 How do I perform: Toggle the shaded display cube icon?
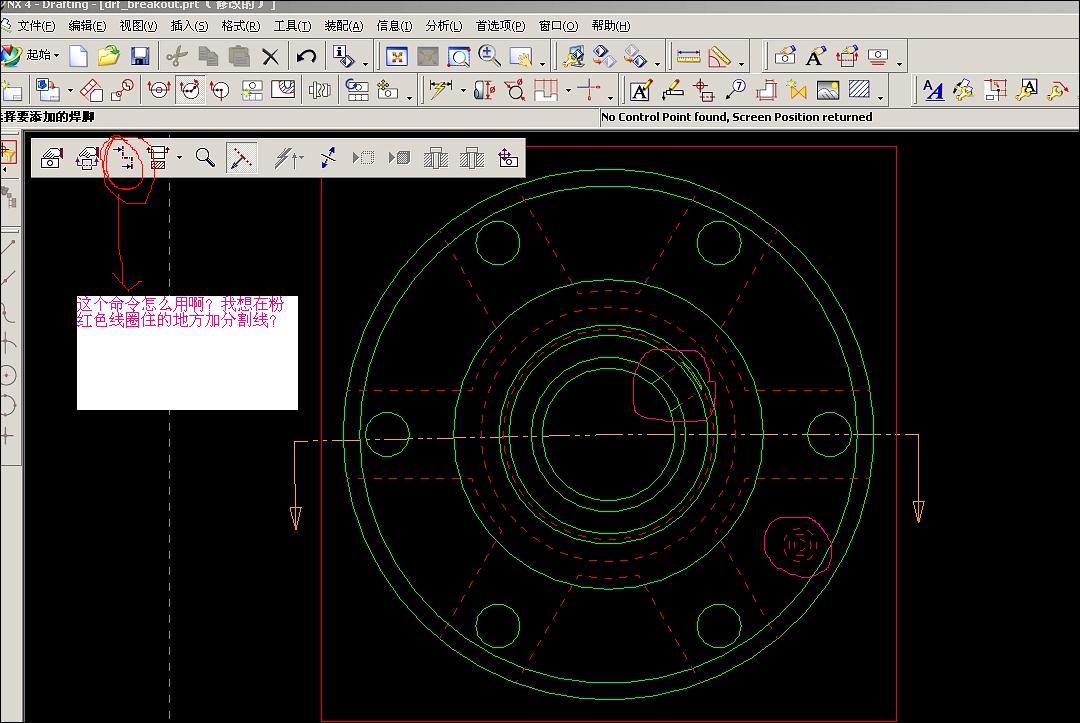399,158
